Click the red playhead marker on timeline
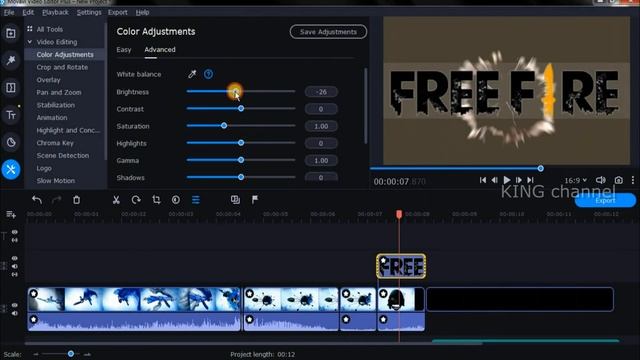 tap(399, 214)
